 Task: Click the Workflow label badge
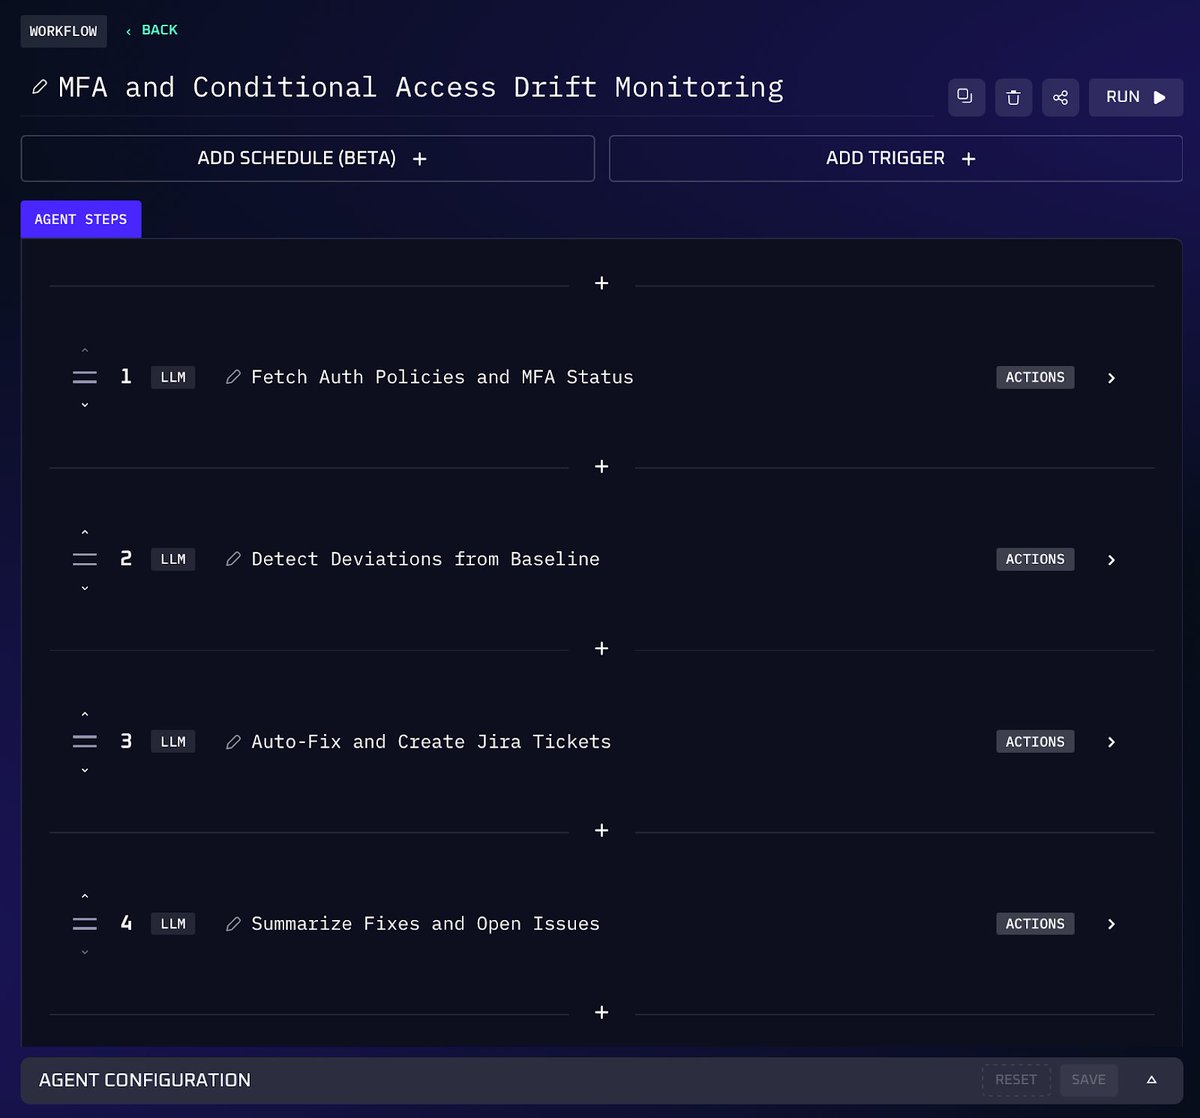coord(64,31)
